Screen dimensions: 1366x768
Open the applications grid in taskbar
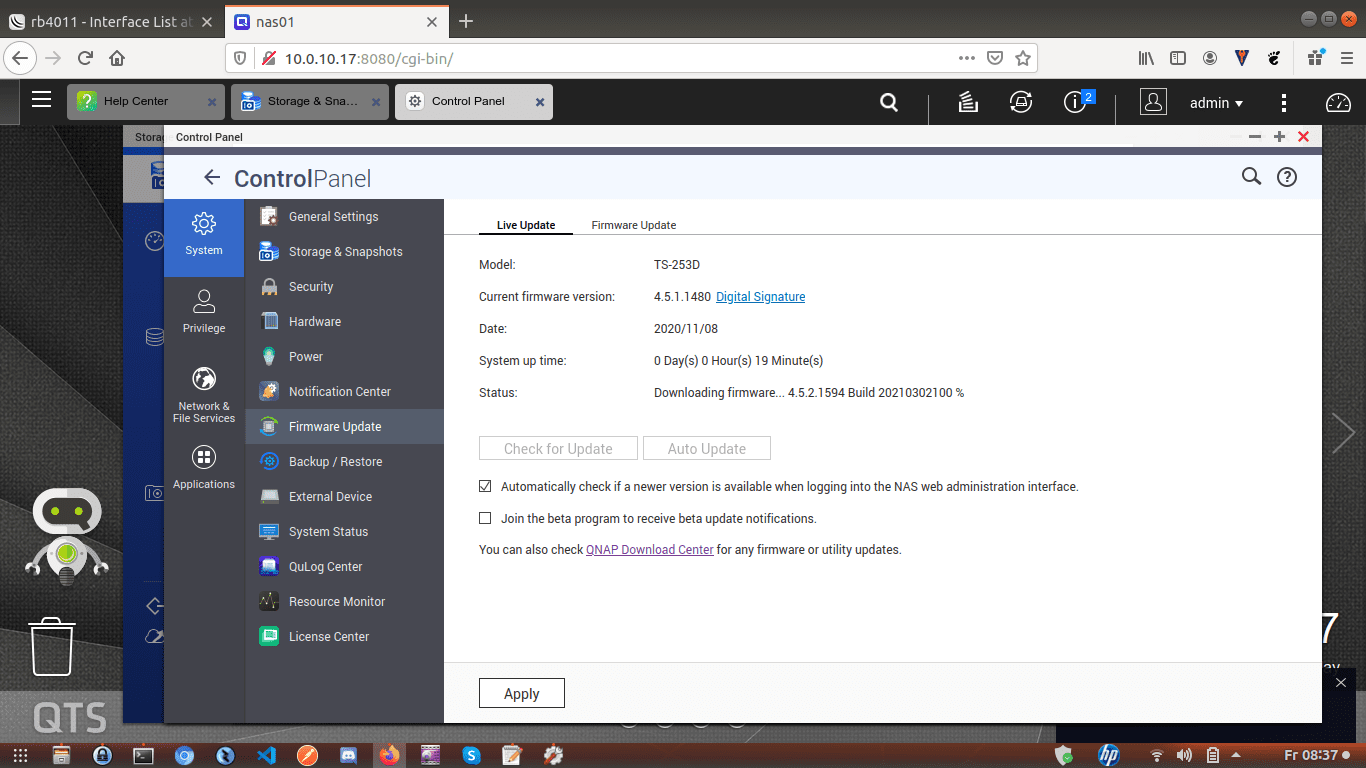click(19, 755)
